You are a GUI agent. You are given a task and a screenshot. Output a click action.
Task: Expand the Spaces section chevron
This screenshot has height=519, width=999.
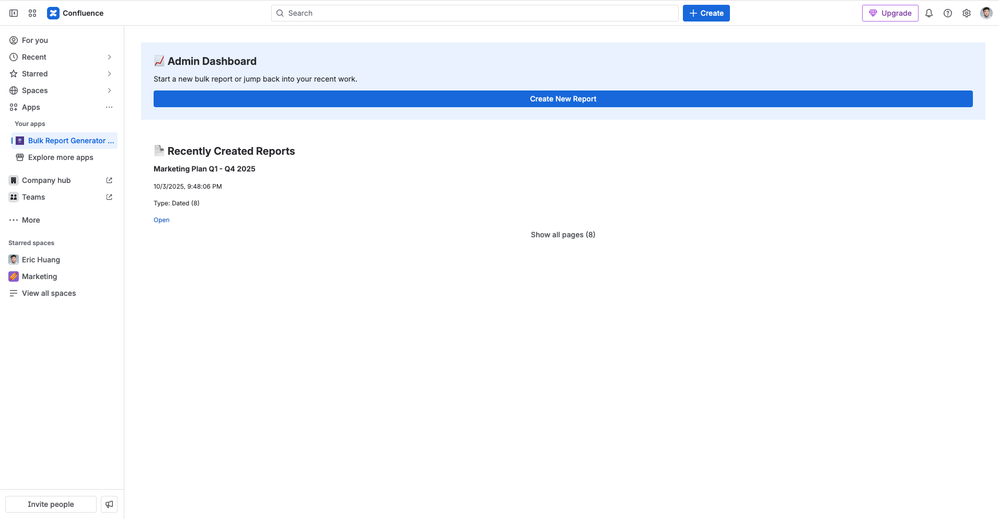[109, 90]
